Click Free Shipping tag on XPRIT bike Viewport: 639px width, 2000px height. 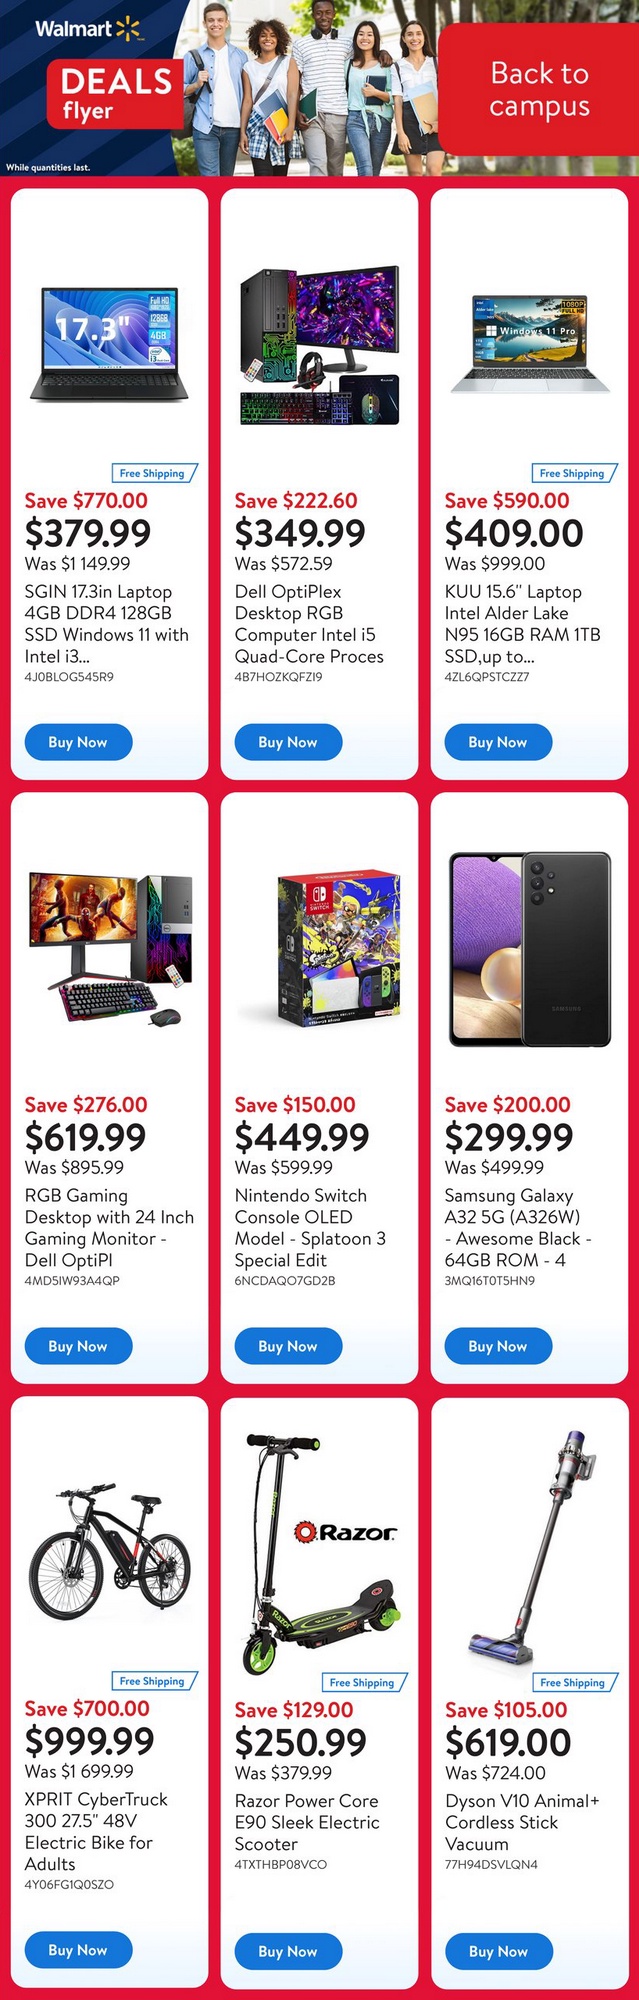(154, 1681)
